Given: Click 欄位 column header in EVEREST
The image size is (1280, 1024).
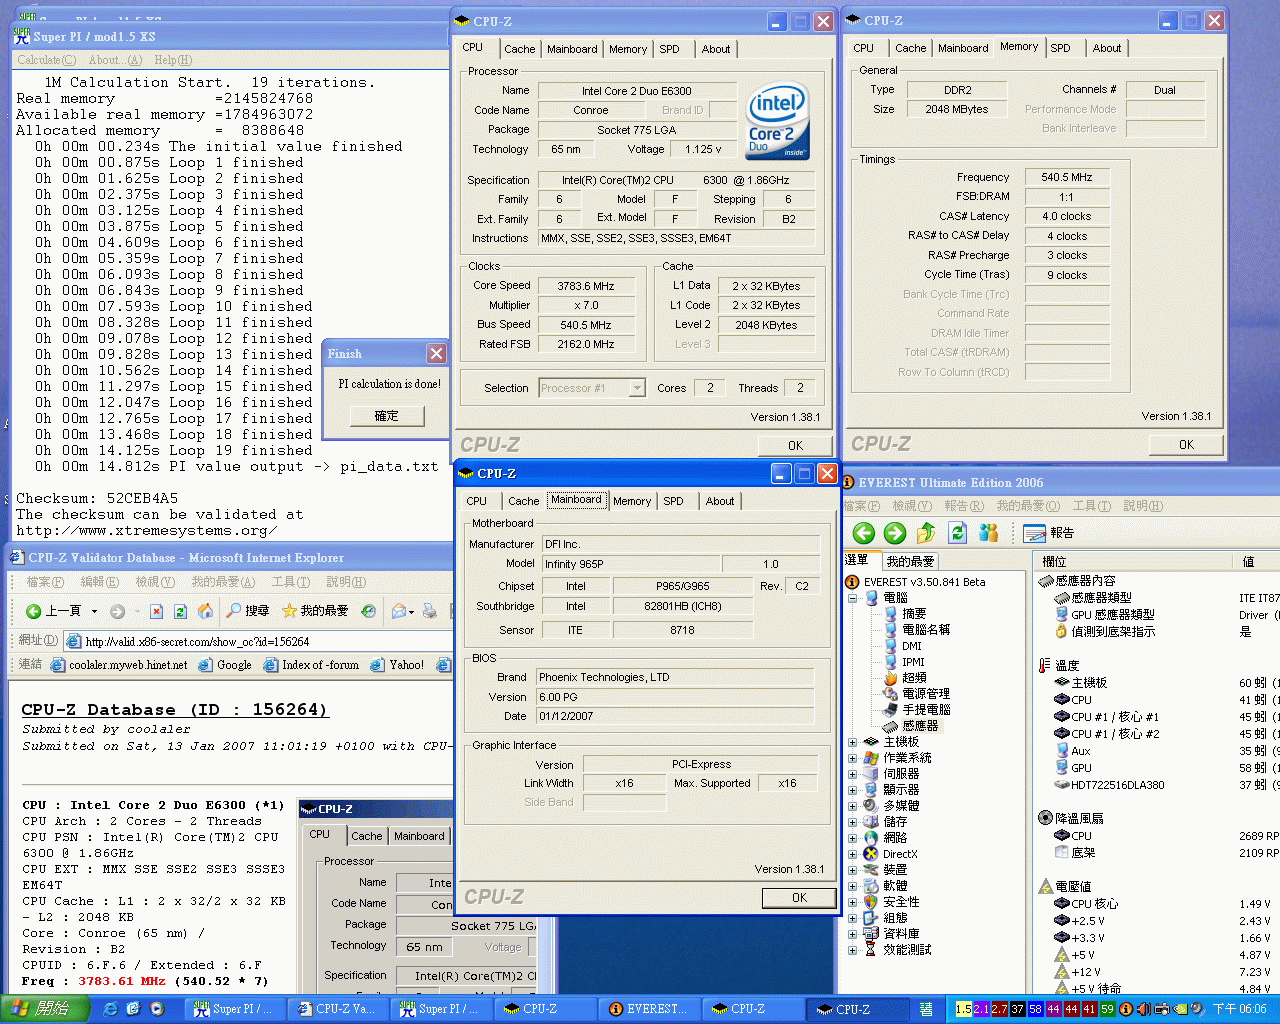Looking at the screenshot, I should click(x=1135, y=561).
